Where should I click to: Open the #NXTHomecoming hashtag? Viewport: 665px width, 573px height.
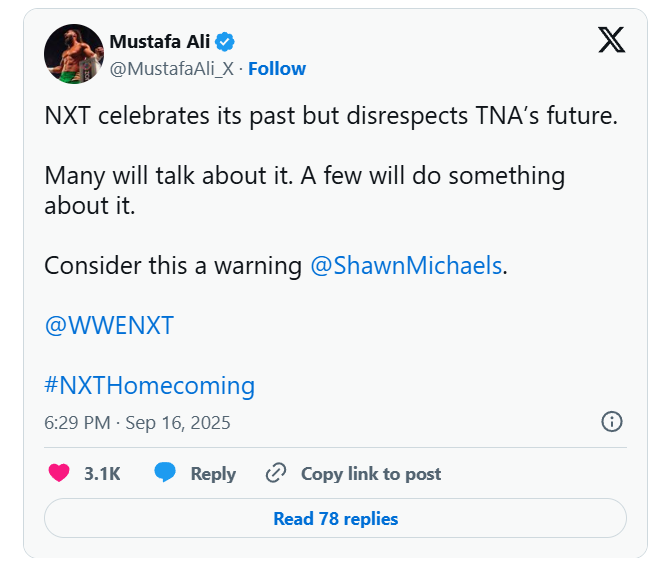[x=149, y=385]
